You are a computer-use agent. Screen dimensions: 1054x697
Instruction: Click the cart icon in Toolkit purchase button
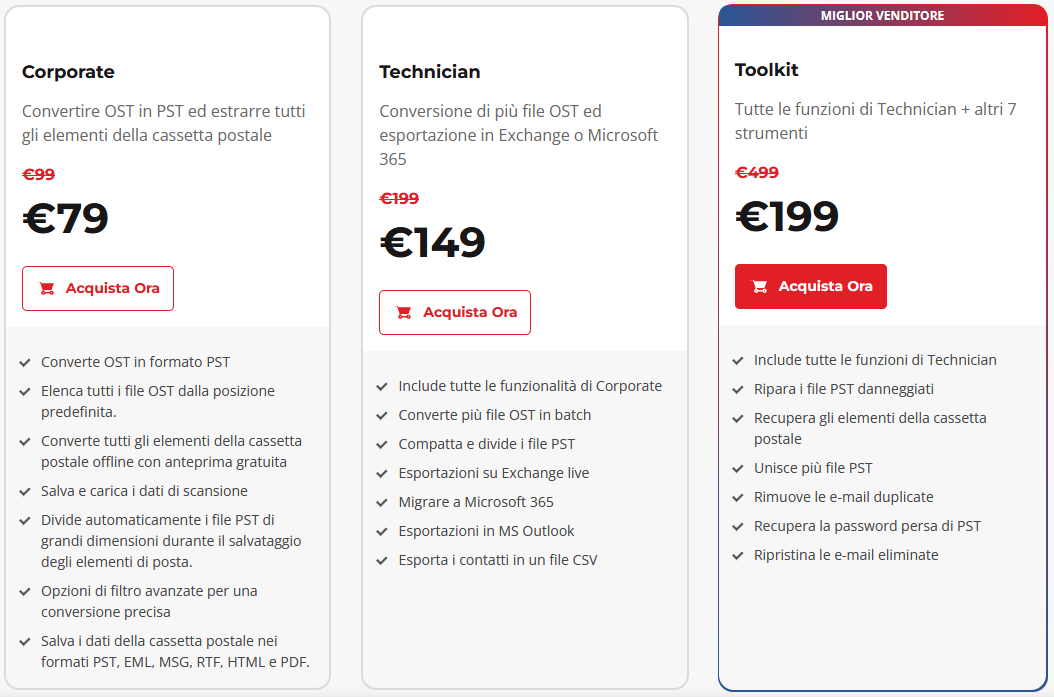tap(760, 287)
